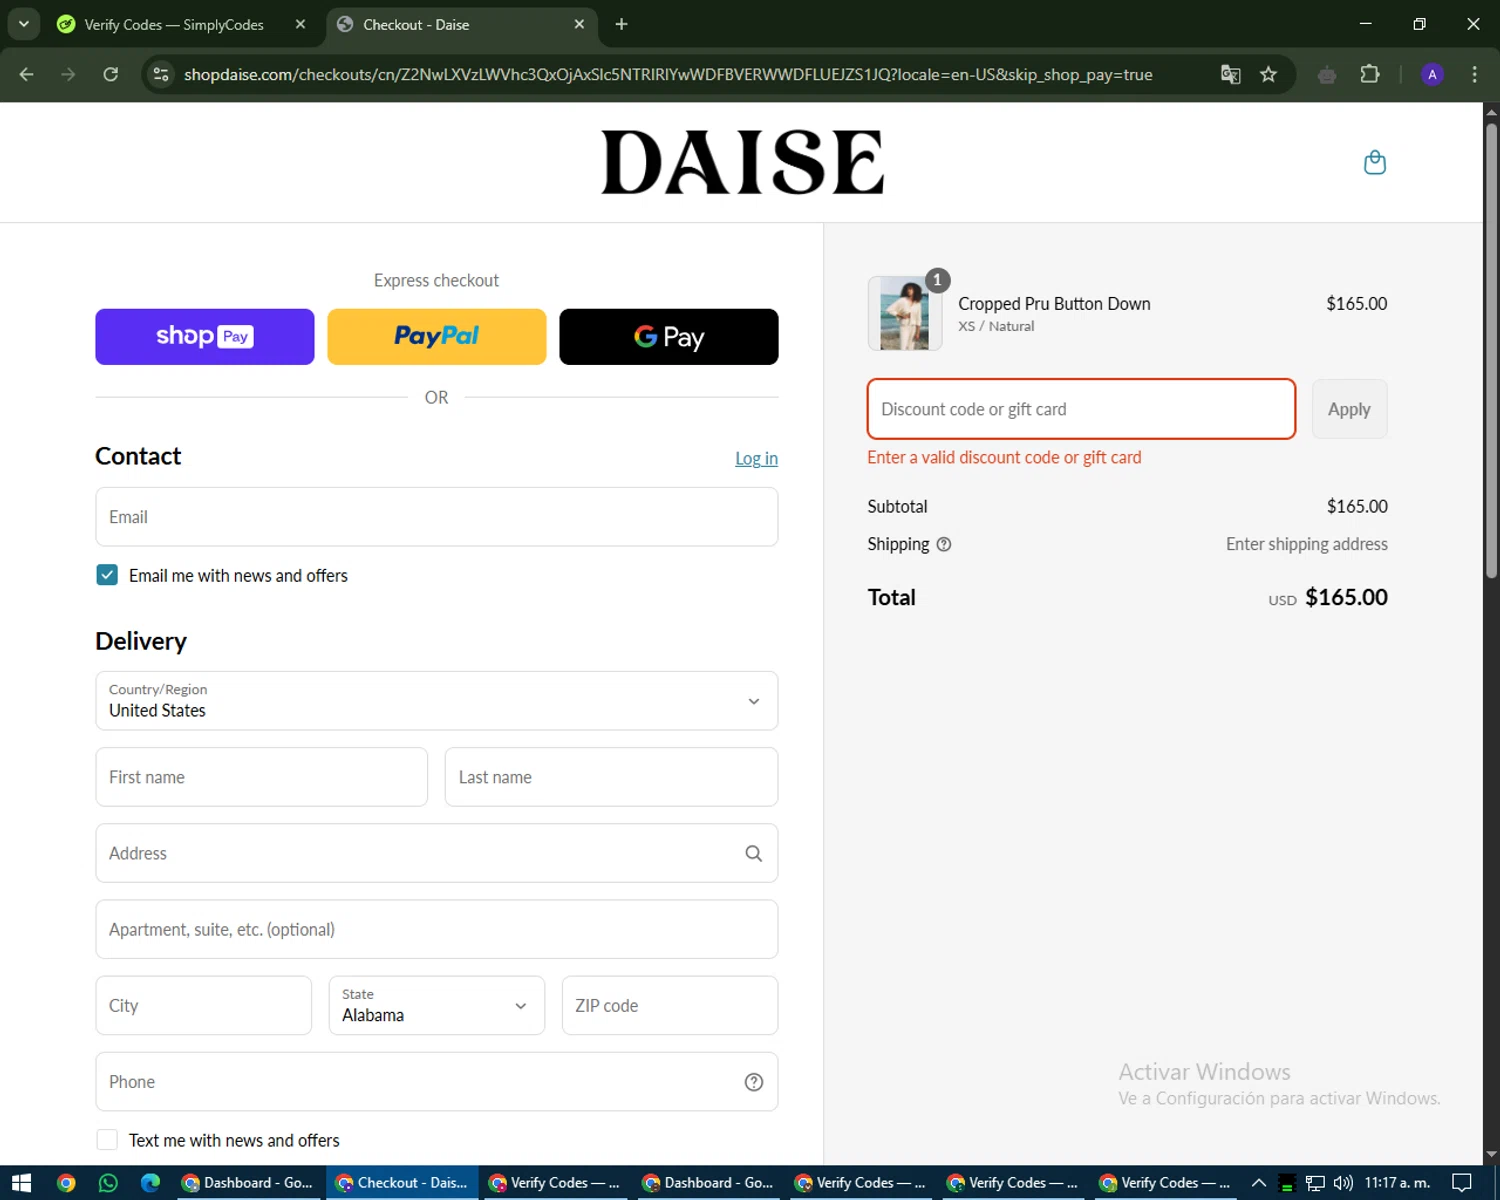Focus the Phone input field
This screenshot has height=1200, width=1500.
click(x=437, y=1082)
